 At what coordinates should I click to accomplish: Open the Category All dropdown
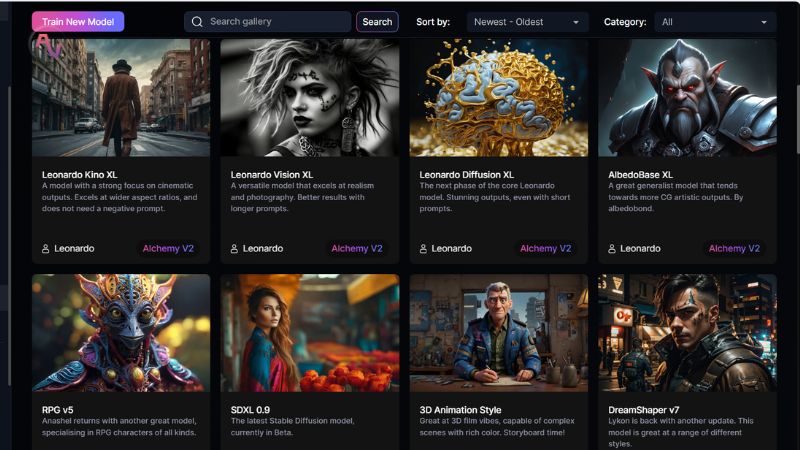[x=715, y=22]
